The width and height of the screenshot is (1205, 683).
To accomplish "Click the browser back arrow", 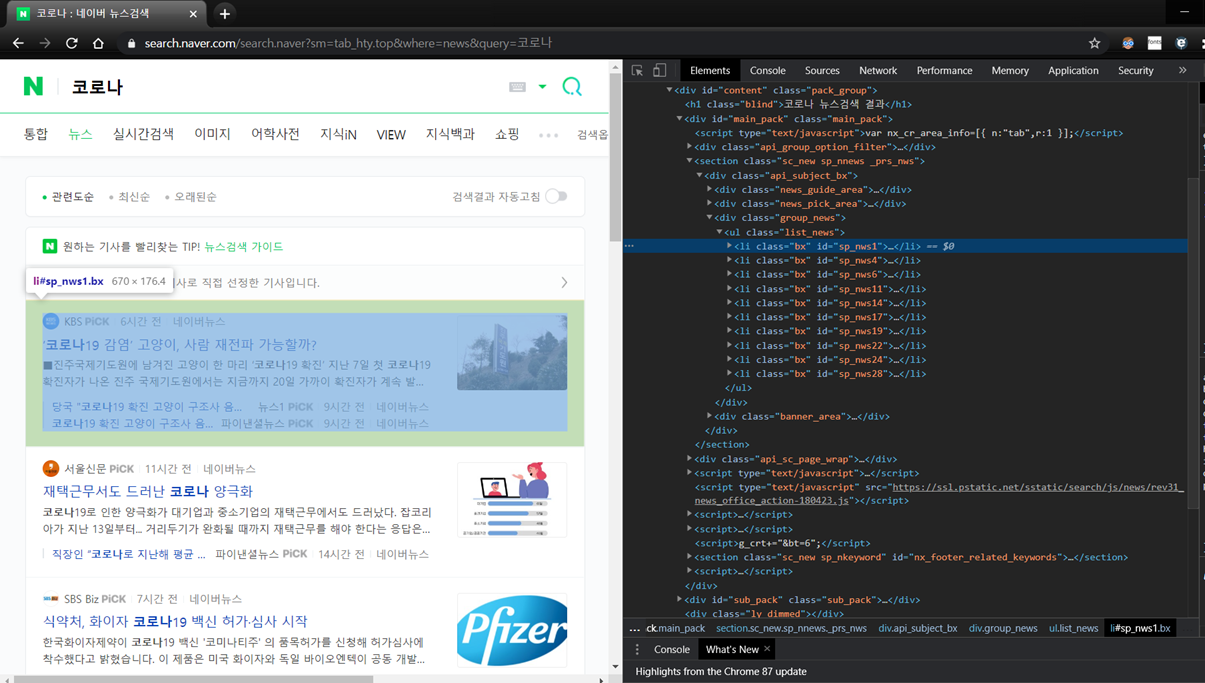I will click(x=18, y=43).
